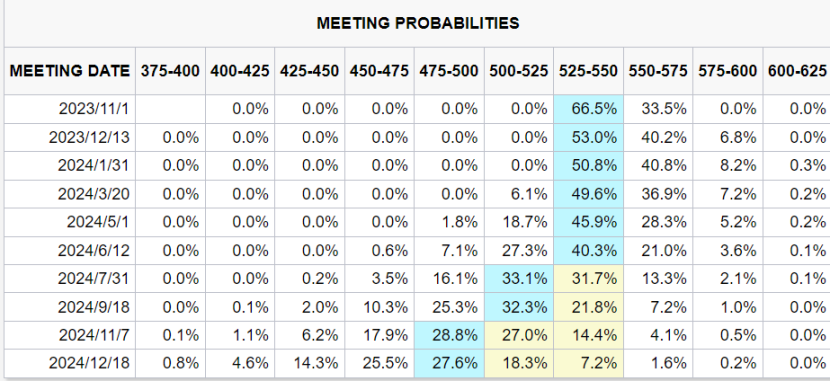Click the 375-400 column header

click(170, 71)
